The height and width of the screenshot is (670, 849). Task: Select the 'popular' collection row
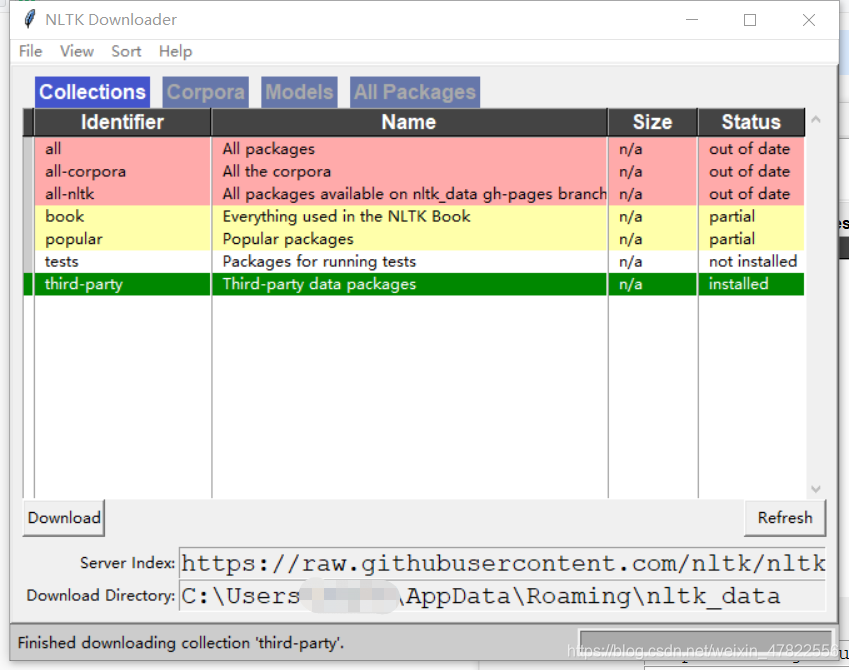tap(414, 239)
